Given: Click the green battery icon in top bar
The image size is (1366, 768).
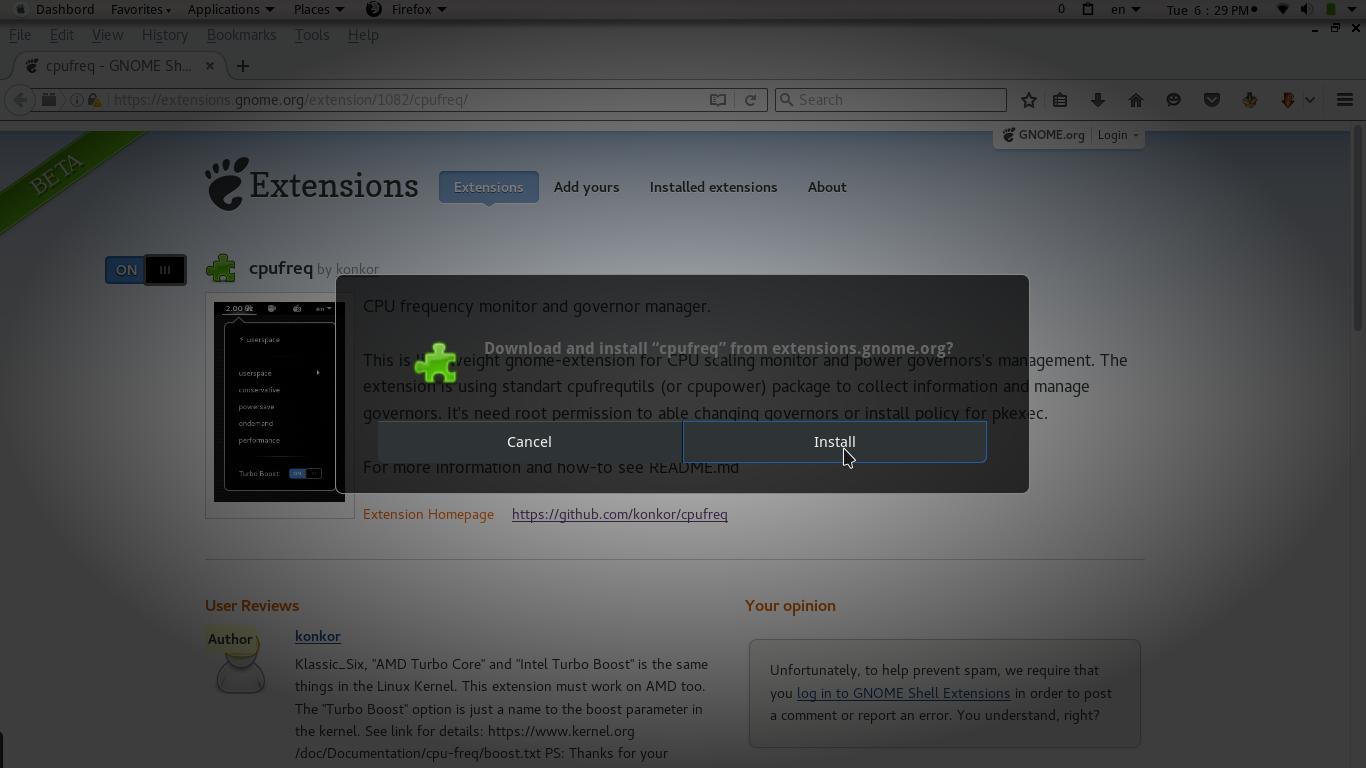Looking at the screenshot, I should click(x=1331, y=9).
